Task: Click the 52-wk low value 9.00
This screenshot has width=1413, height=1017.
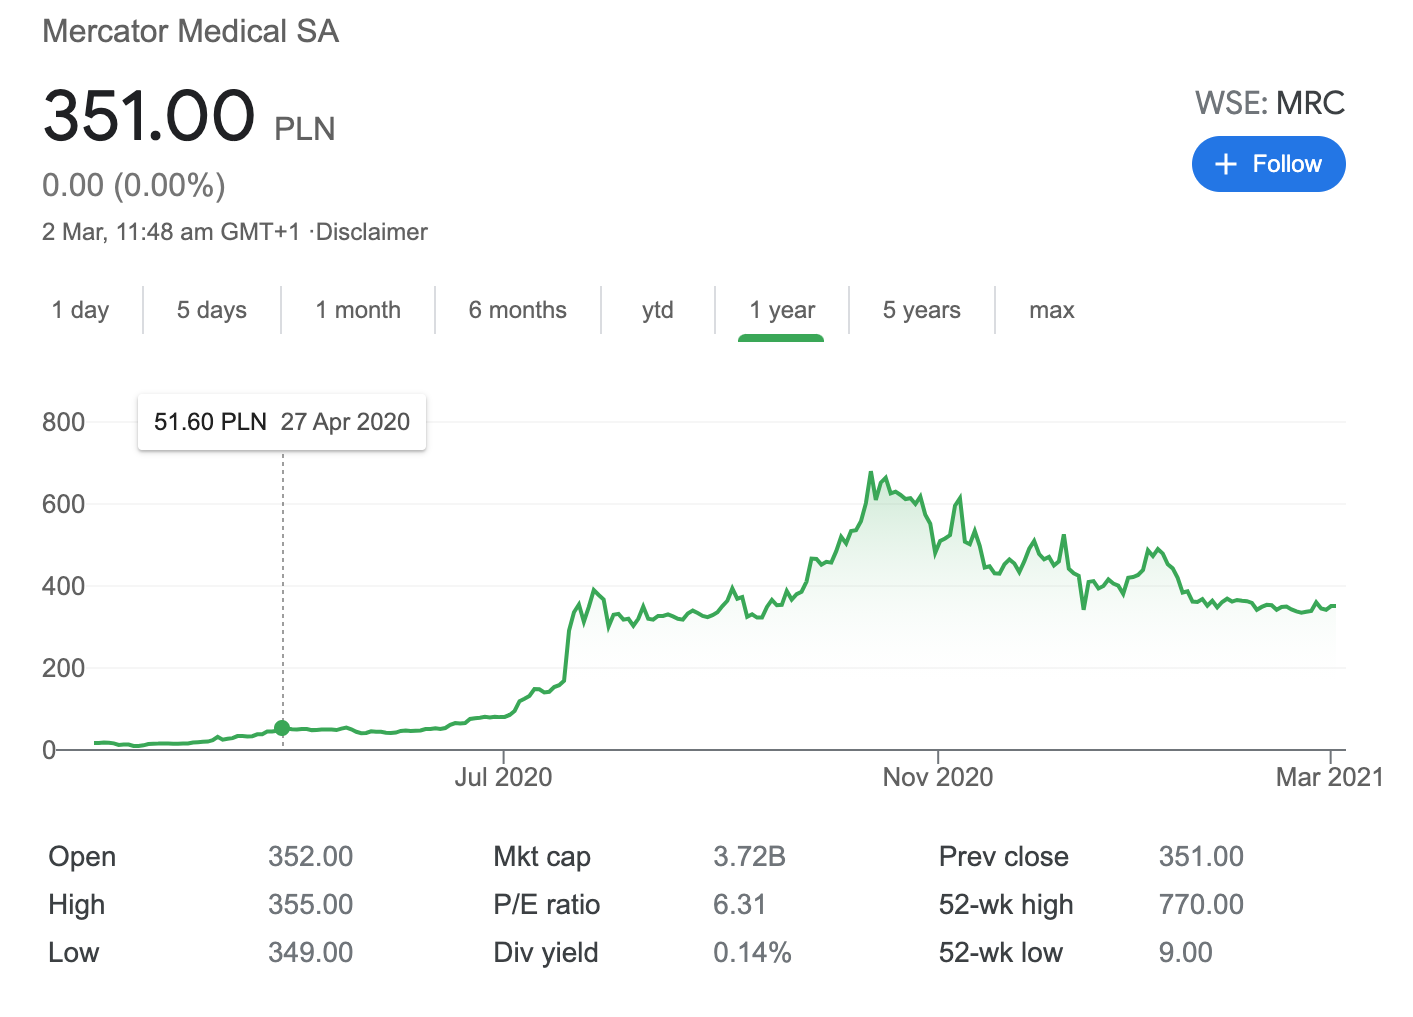Action: click(1185, 953)
